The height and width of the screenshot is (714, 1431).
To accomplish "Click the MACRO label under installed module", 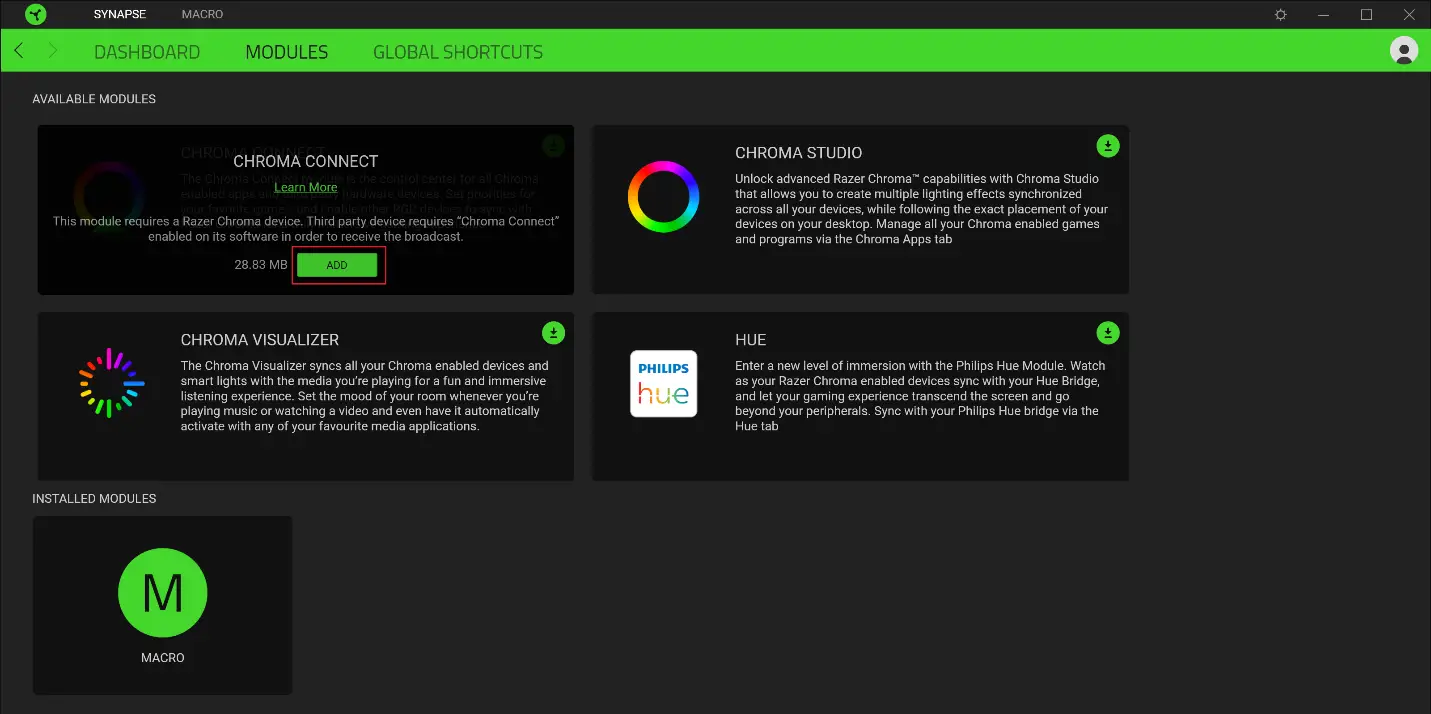I will pos(162,658).
